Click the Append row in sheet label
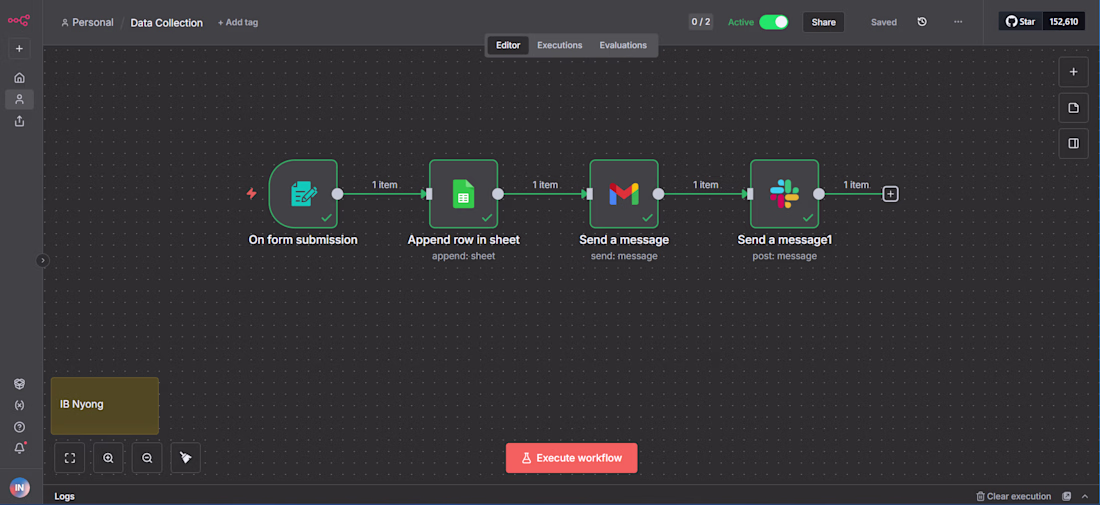The height and width of the screenshot is (505, 1100). pos(464,240)
